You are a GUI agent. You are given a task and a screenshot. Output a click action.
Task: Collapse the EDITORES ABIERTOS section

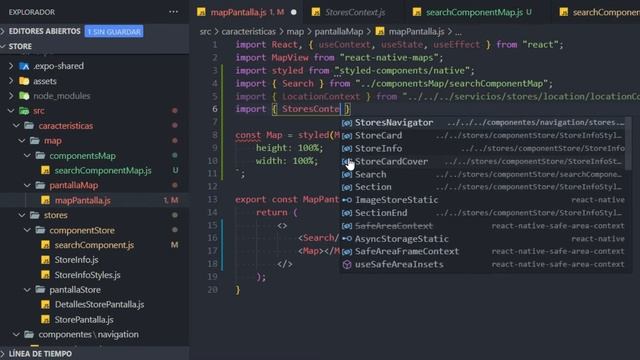pos(3,31)
